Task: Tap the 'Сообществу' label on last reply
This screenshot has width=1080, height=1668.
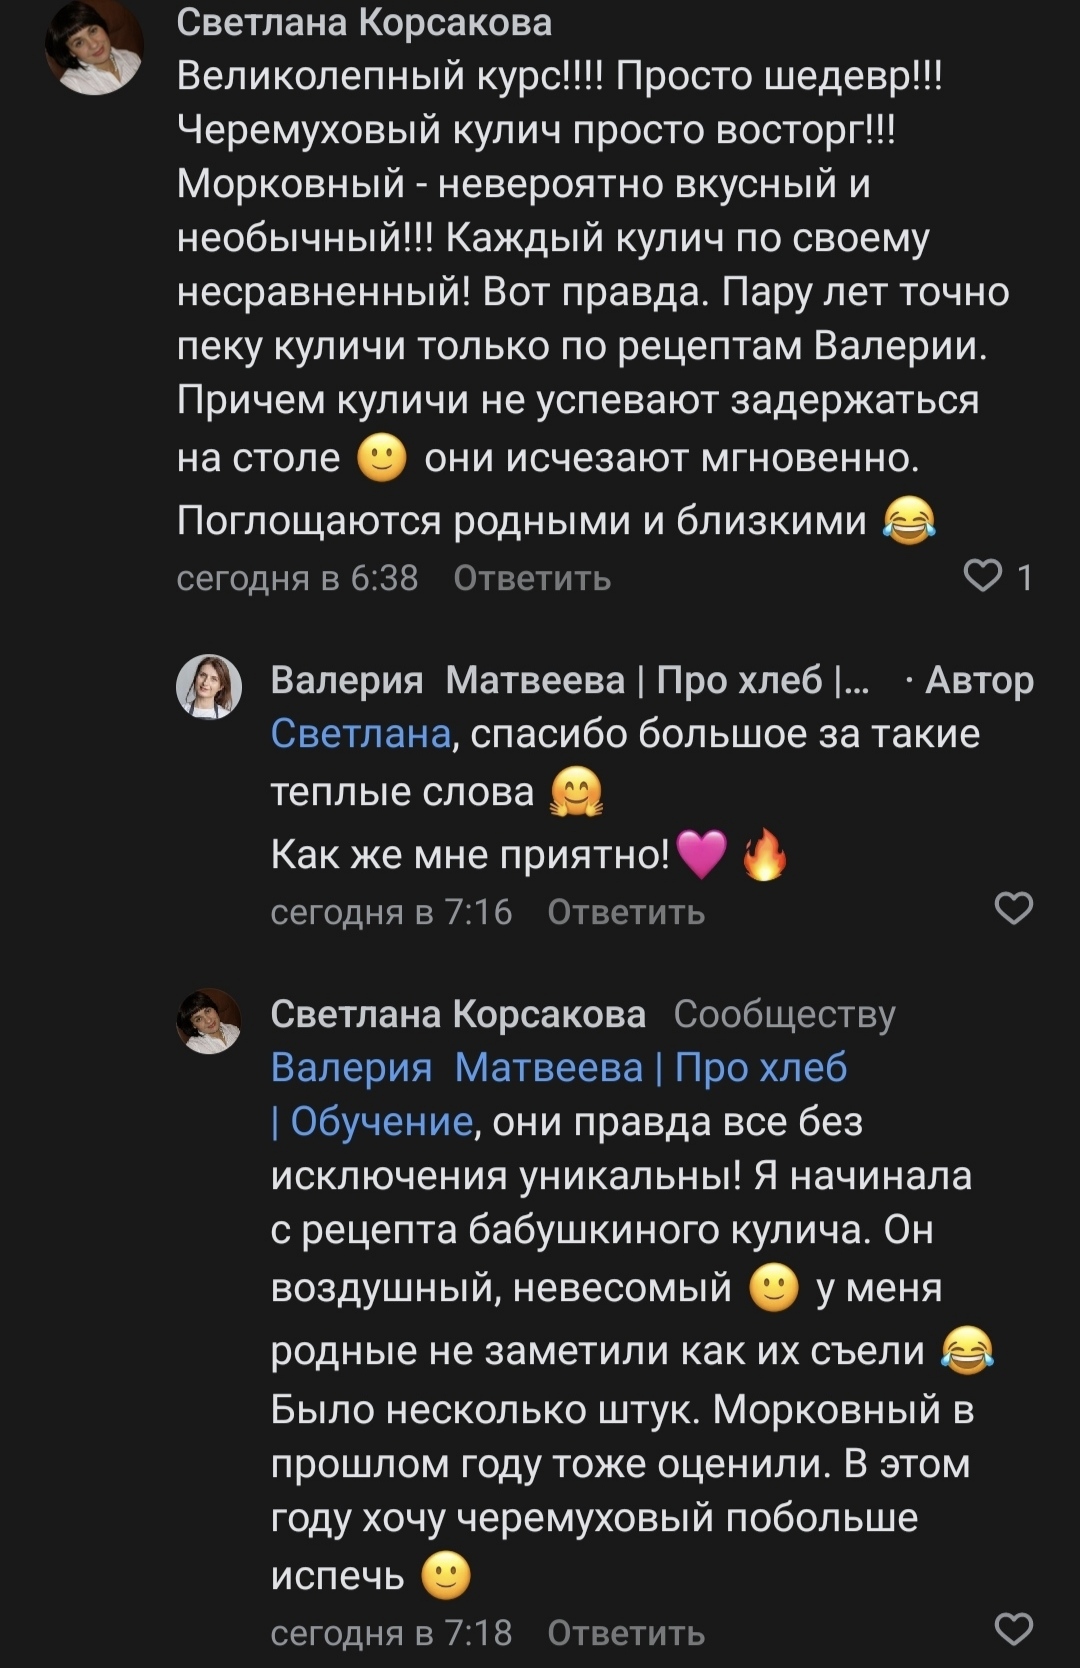Action: click(x=784, y=1014)
